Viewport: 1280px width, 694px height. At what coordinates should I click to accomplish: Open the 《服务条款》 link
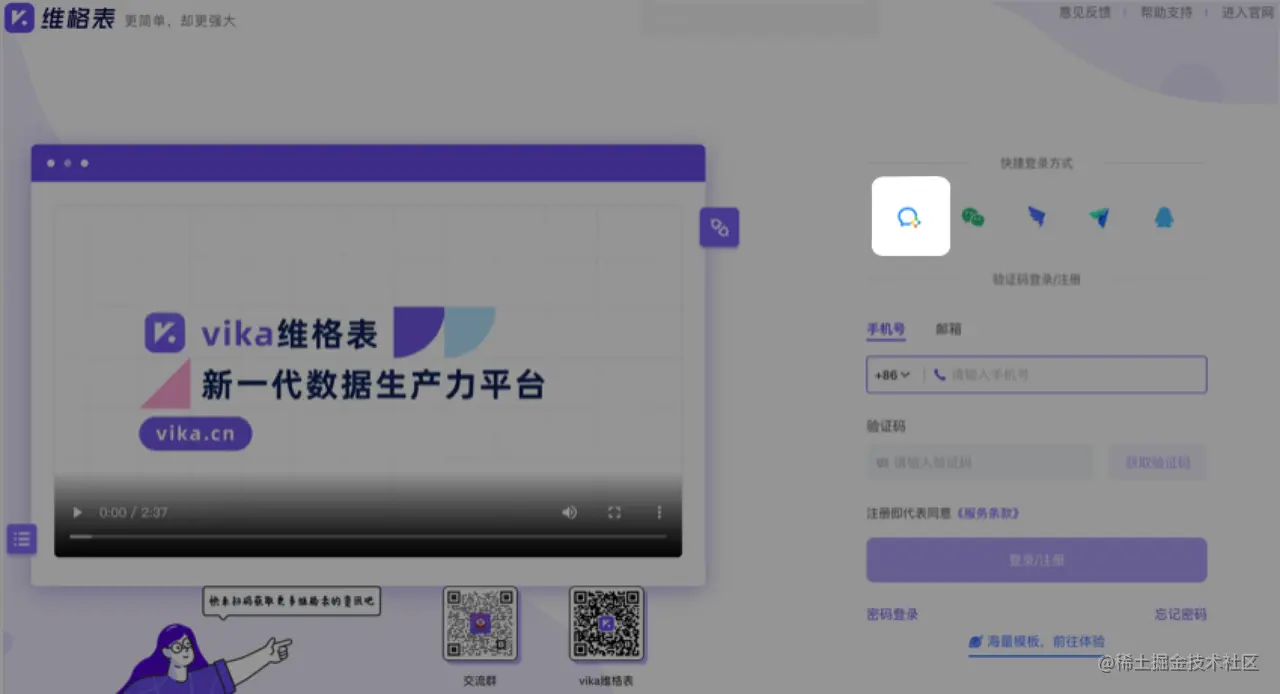point(988,513)
